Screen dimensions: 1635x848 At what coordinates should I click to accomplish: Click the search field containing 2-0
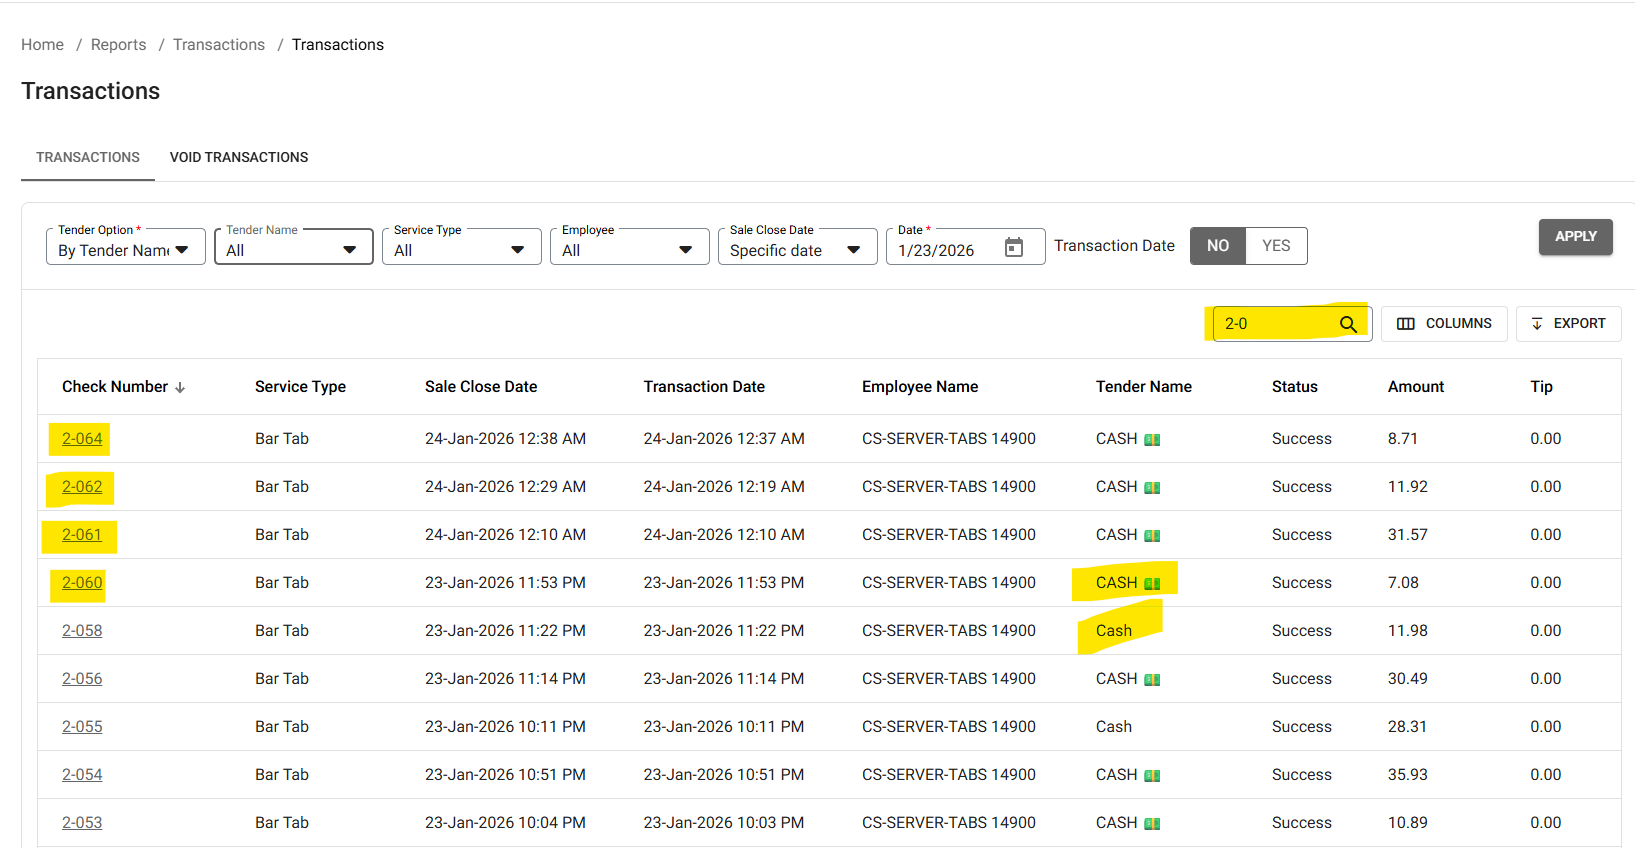pyautogui.click(x=1275, y=324)
